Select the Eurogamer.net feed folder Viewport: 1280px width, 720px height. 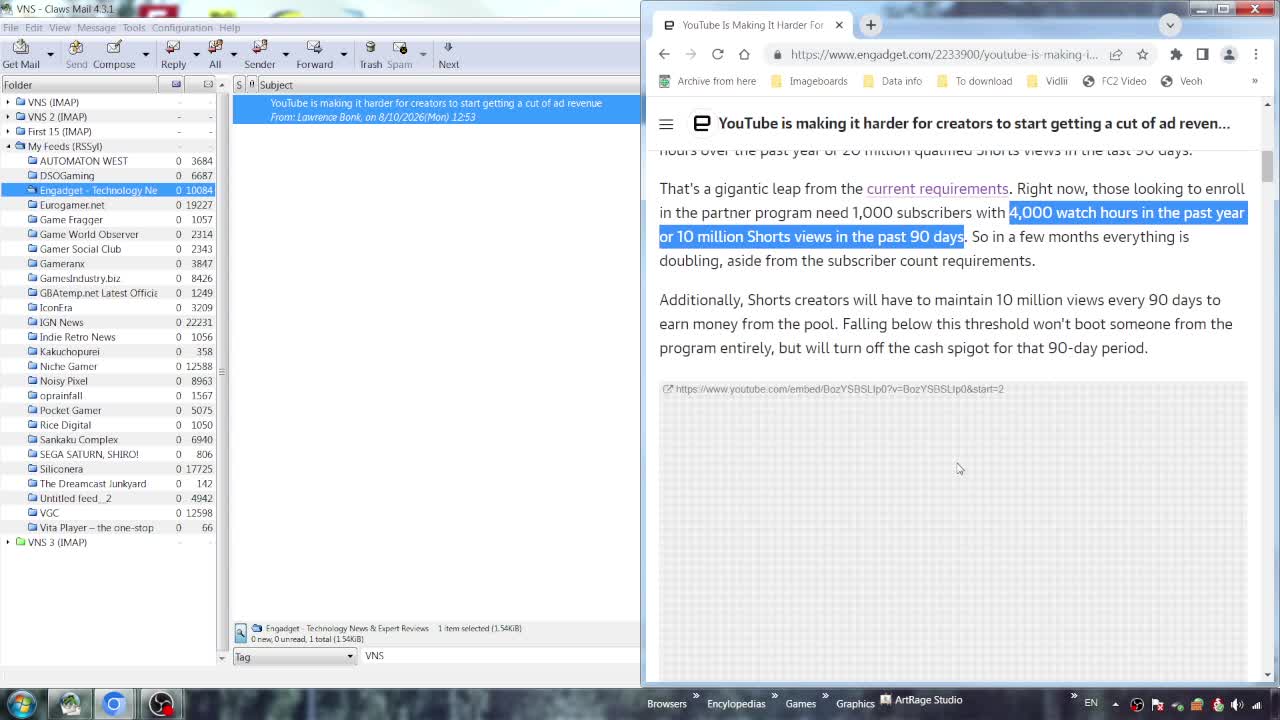[x=72, y=205]
